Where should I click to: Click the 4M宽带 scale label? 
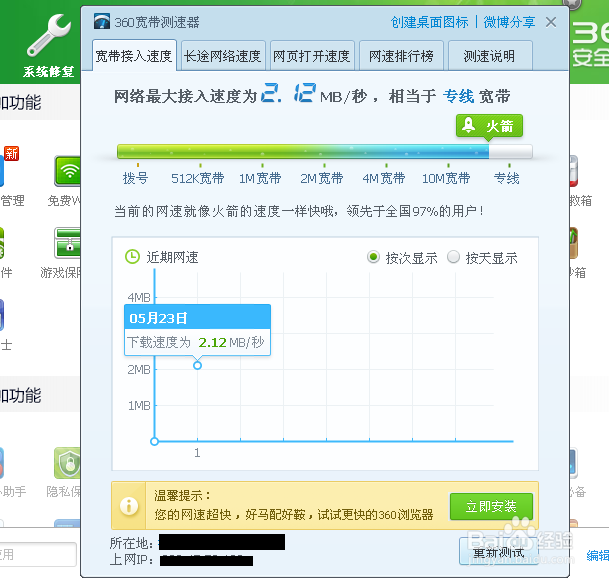[x=384, y=178]
